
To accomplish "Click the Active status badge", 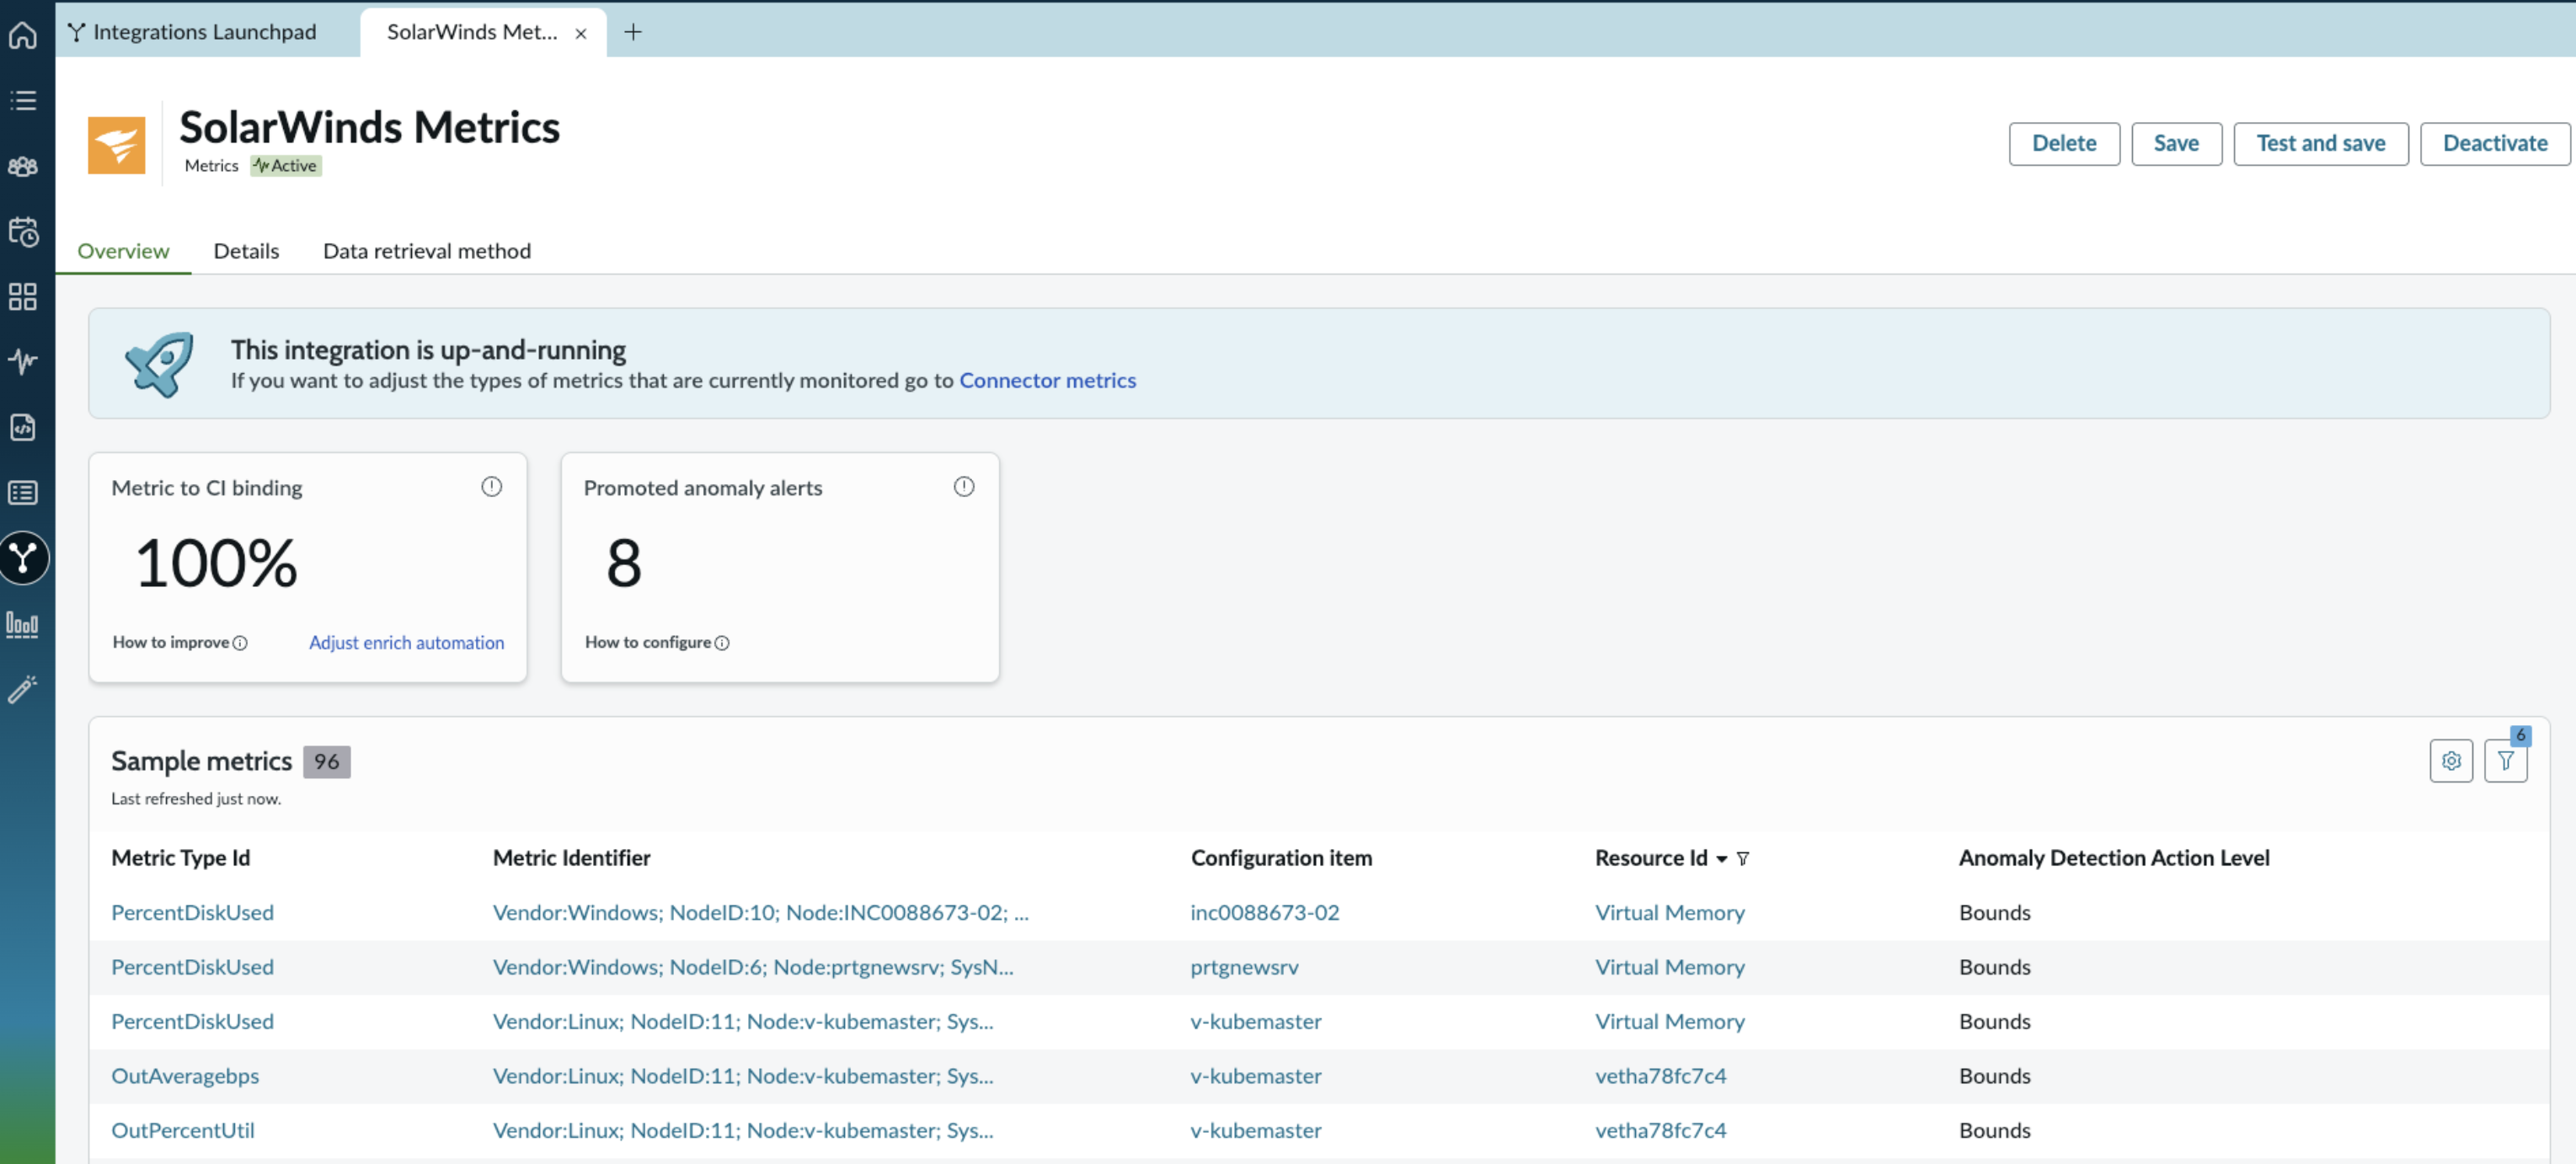I will tap(286, 166).
